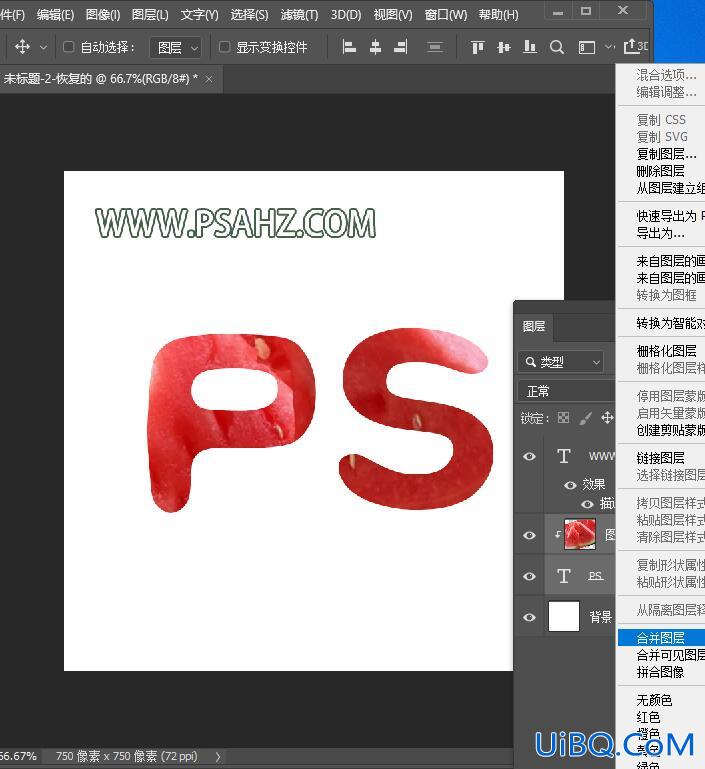The height and width of the screenshot is (769, 705).
Task: Click the PS text layer T icon
Action: click(x=564, y=576)
